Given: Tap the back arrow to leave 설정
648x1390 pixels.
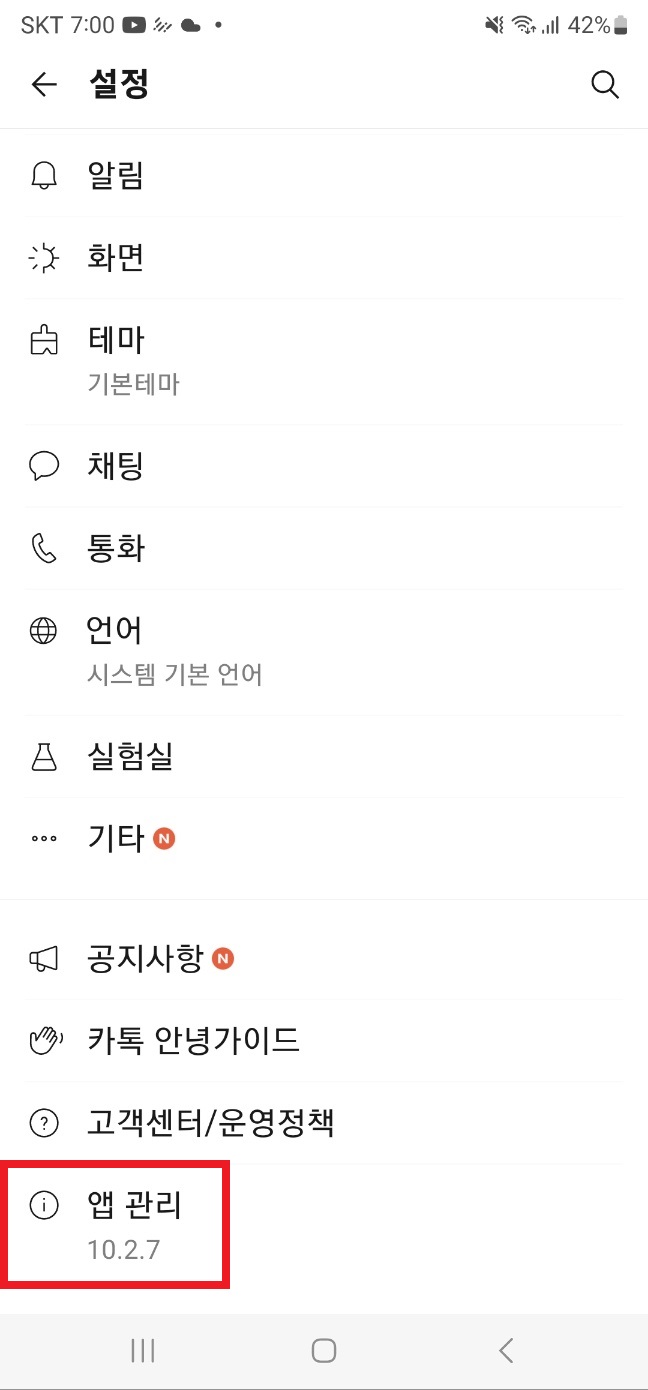Looking at the screenshot, I should (44, 85).
